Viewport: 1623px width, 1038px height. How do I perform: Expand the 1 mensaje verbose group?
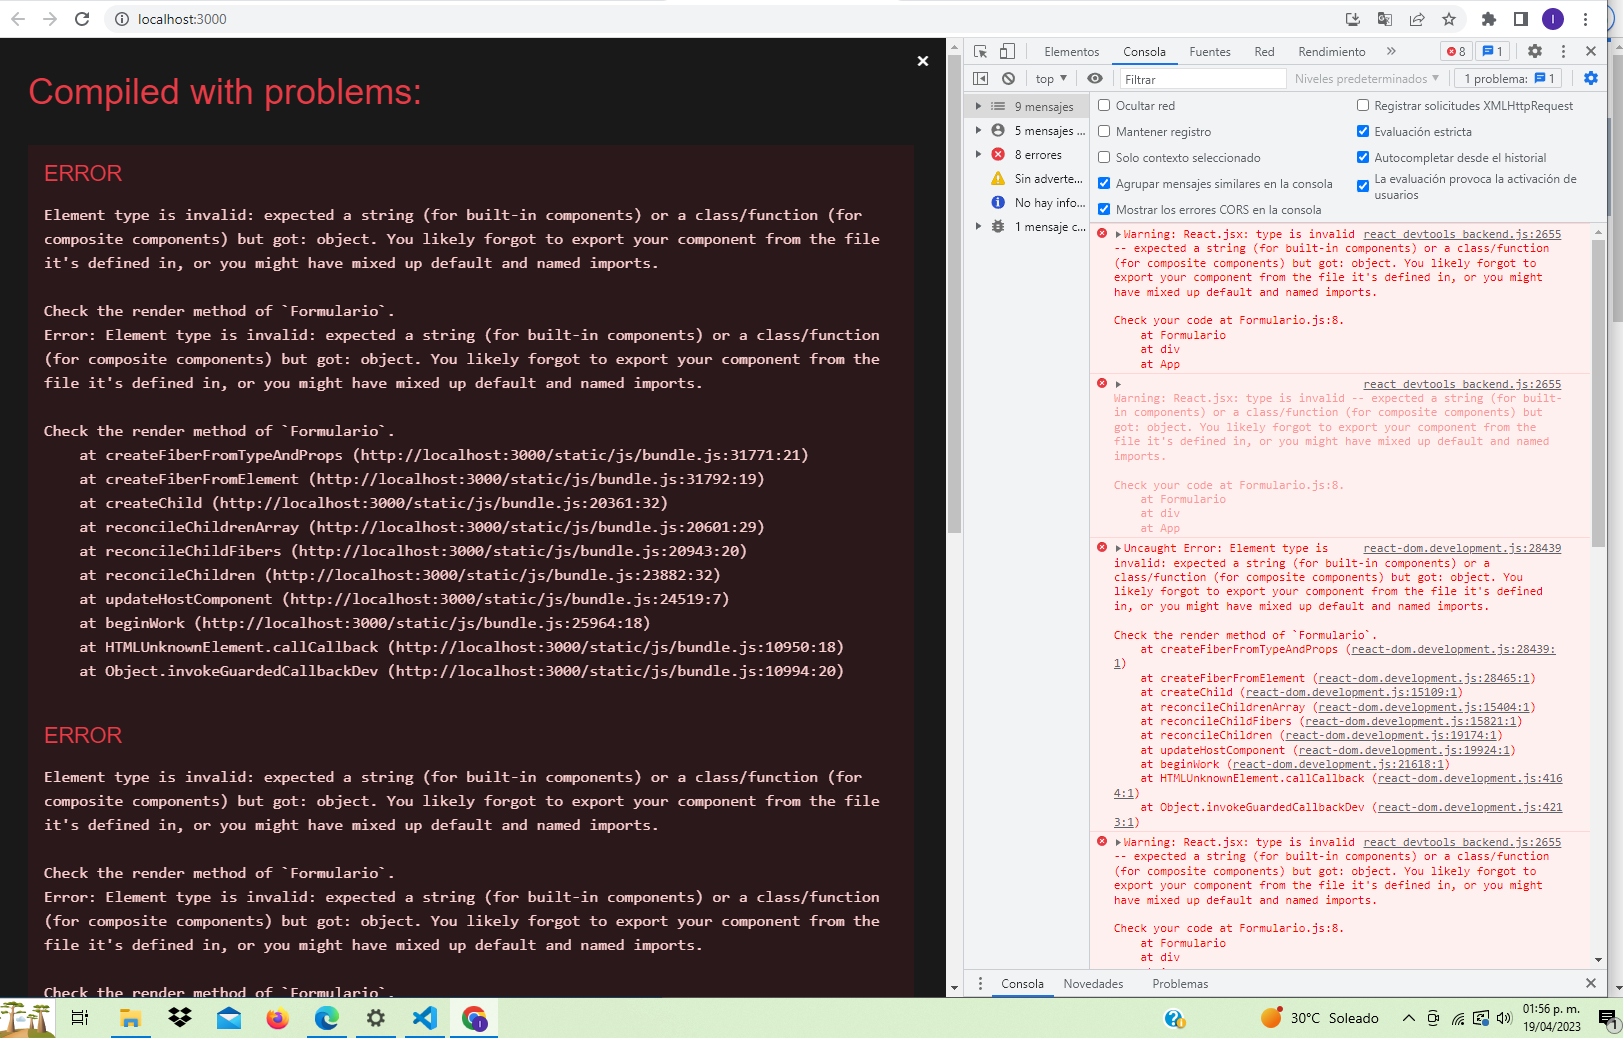click(978, 226)
